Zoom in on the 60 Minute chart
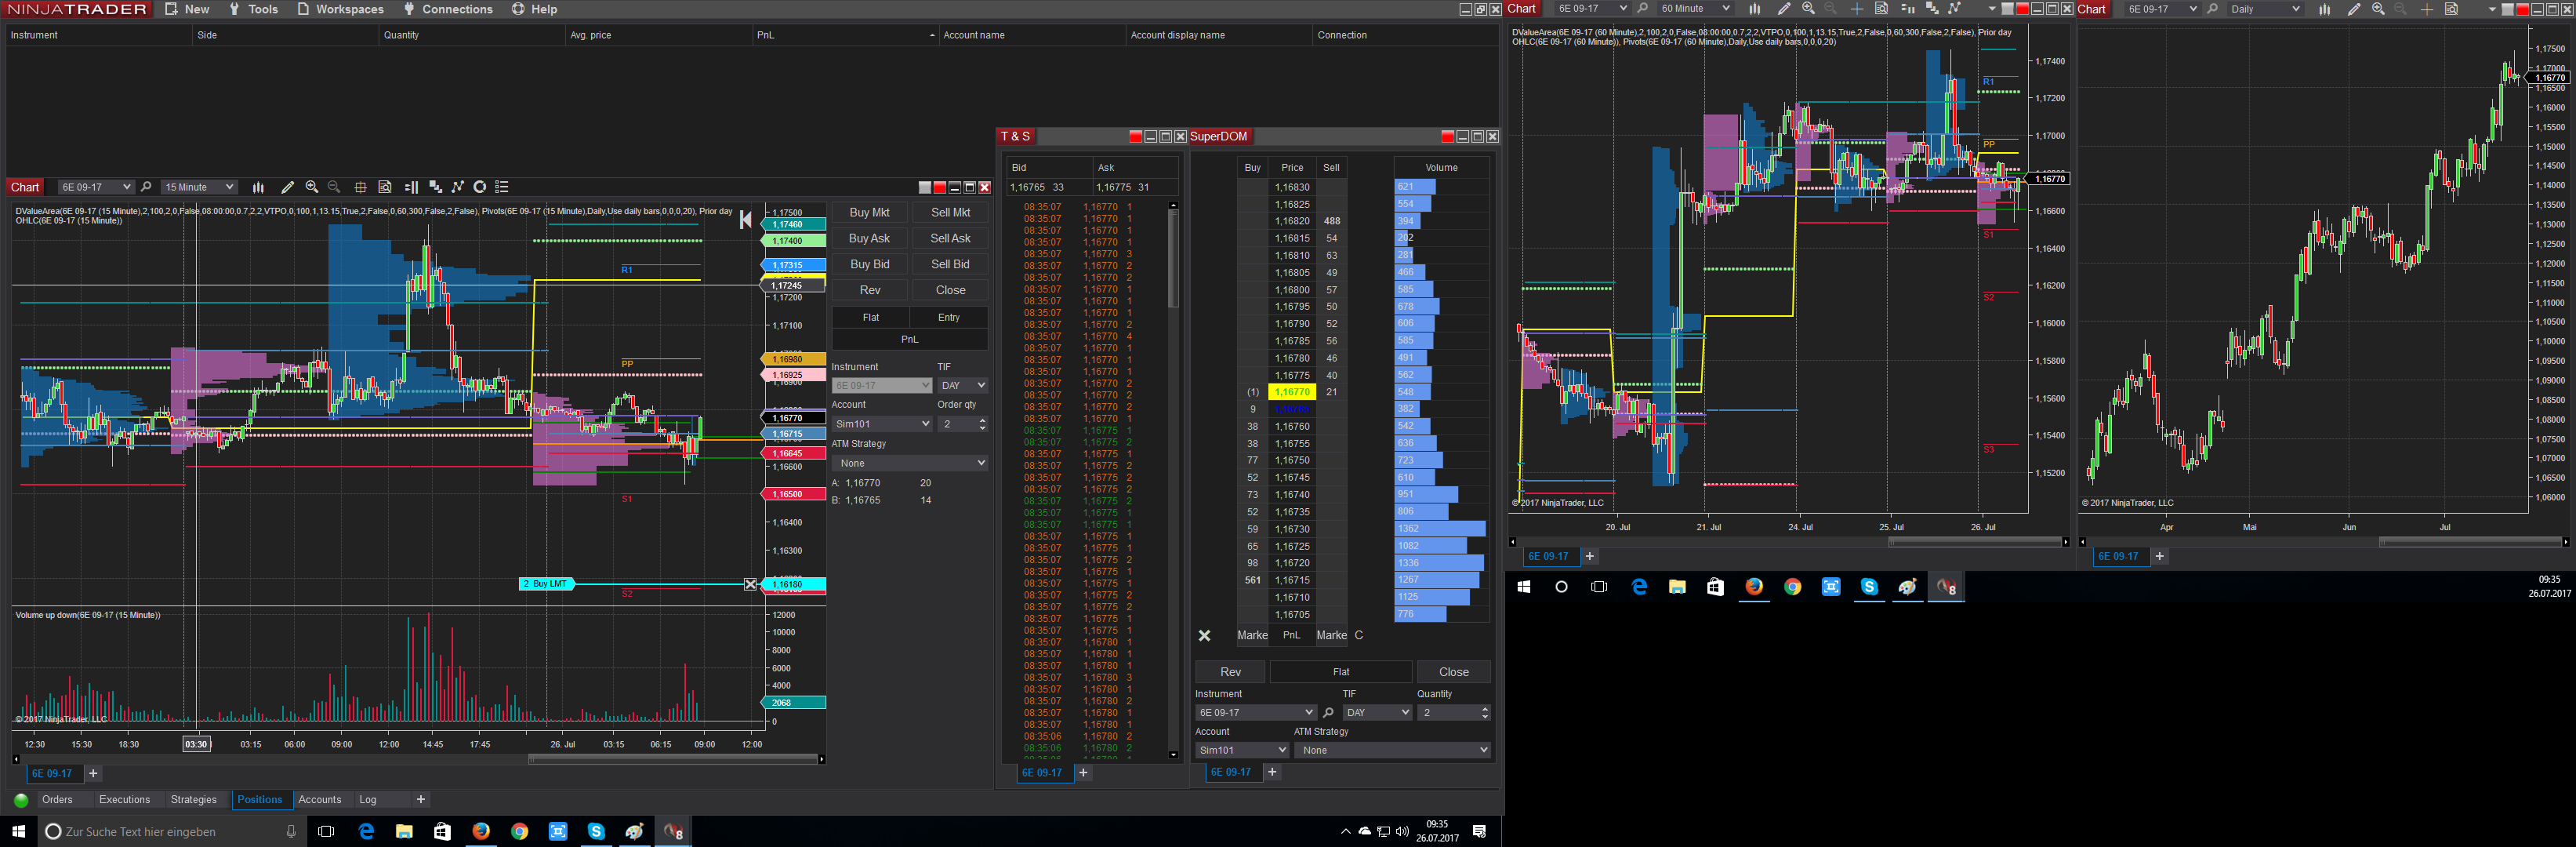The image size is (2576, 847). pyautogui.click(x=1808, y=9)
